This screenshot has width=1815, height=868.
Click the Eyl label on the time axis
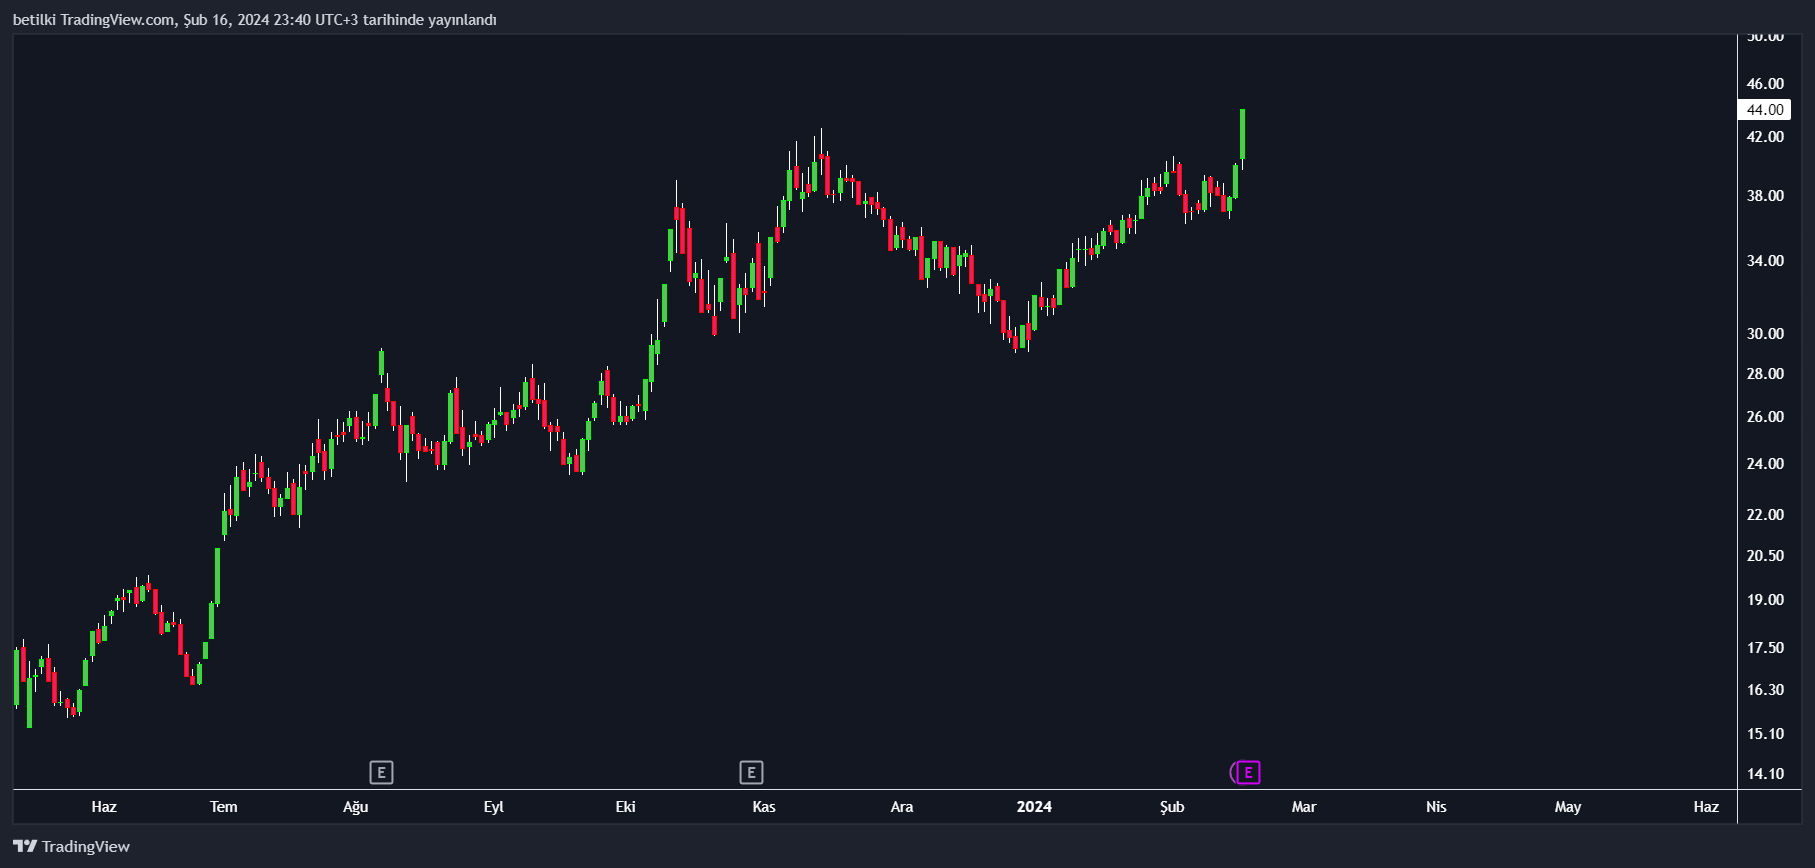point(494,807)
